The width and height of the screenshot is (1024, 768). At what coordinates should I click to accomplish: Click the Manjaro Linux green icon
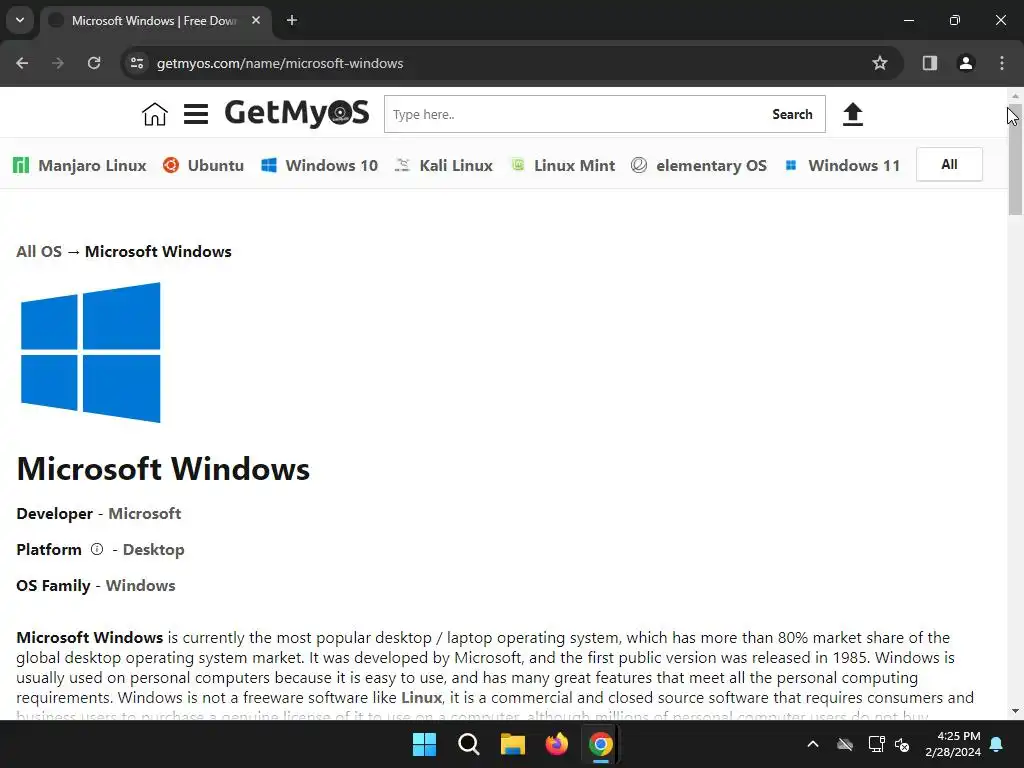[21, 165]
